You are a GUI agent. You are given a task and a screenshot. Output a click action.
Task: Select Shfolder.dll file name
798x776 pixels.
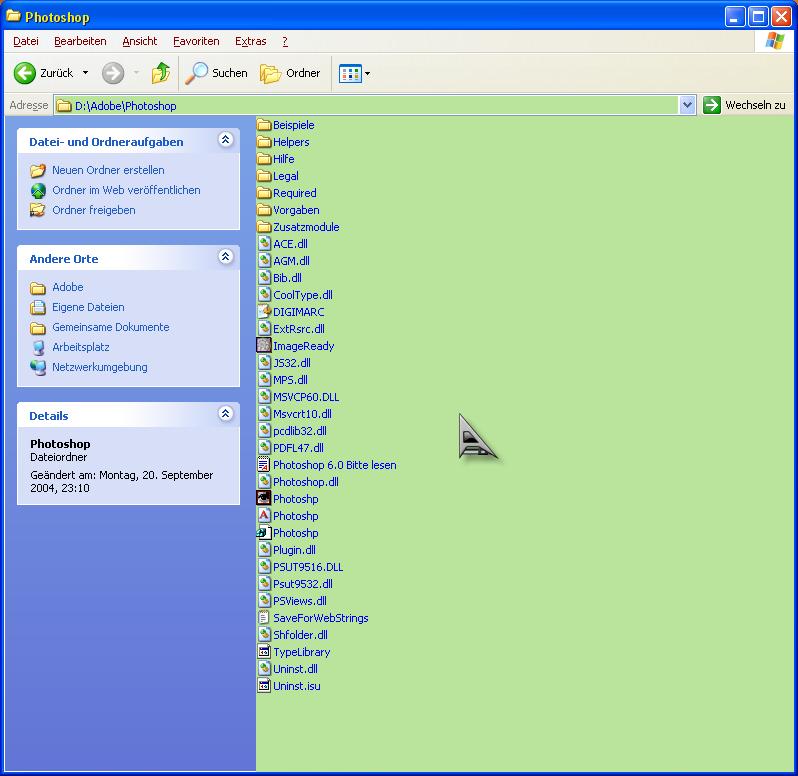click(x=300, y=635)
